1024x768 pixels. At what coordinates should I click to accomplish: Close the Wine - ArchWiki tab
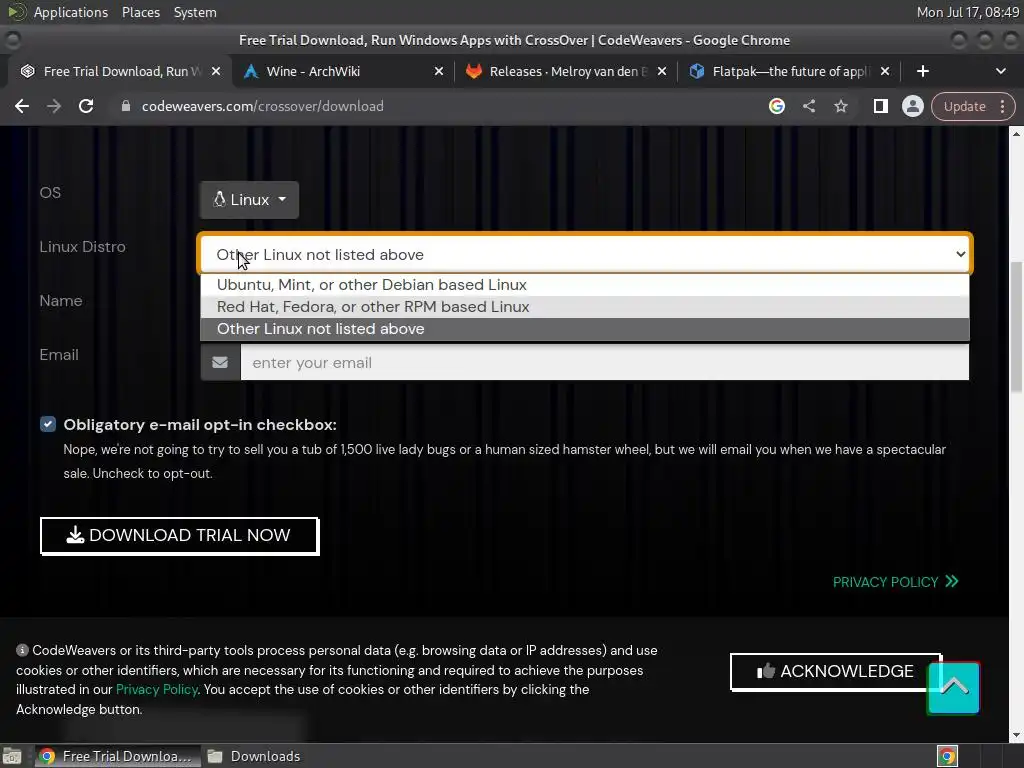coord(439,71)
